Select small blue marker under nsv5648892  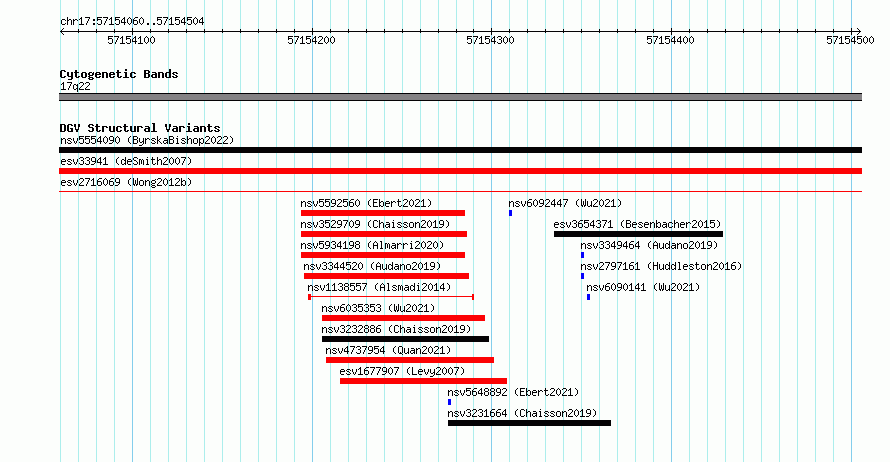pyautogui.click(x=450, y=402)
